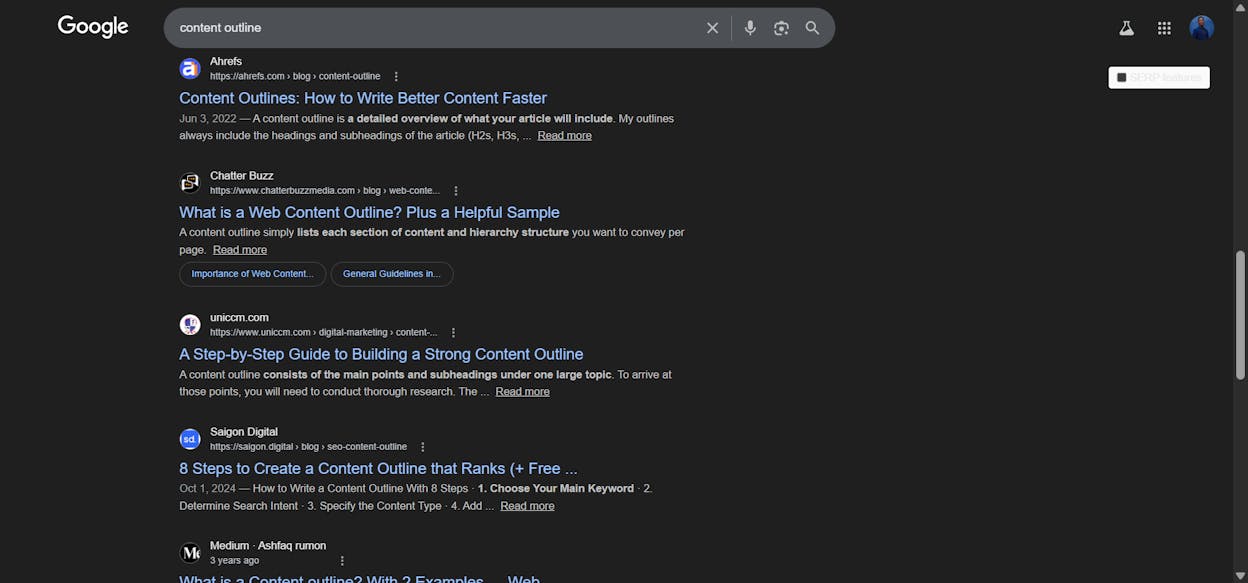Screen dimensions: 1248x583
Task: Click the scrollbar up arrow
Action: (1241, 6)
